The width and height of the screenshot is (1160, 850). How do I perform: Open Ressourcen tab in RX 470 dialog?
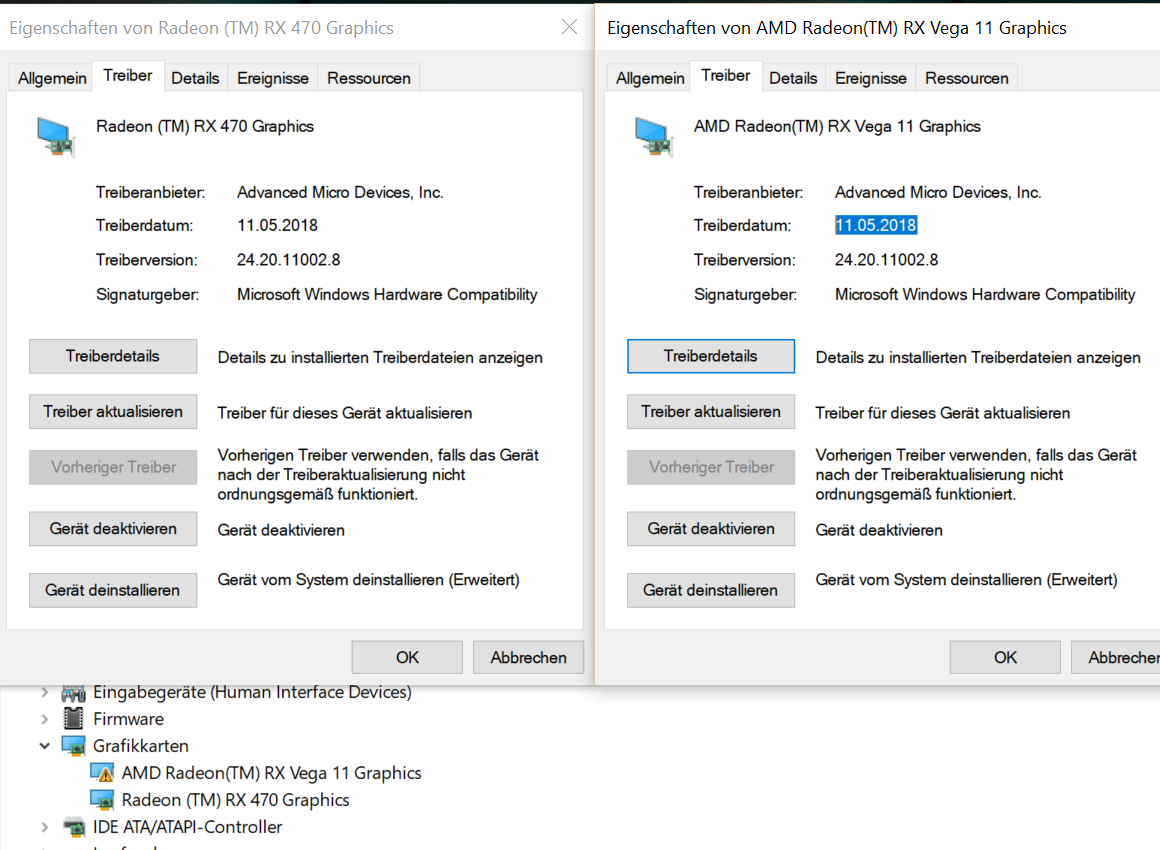point(368,78)
